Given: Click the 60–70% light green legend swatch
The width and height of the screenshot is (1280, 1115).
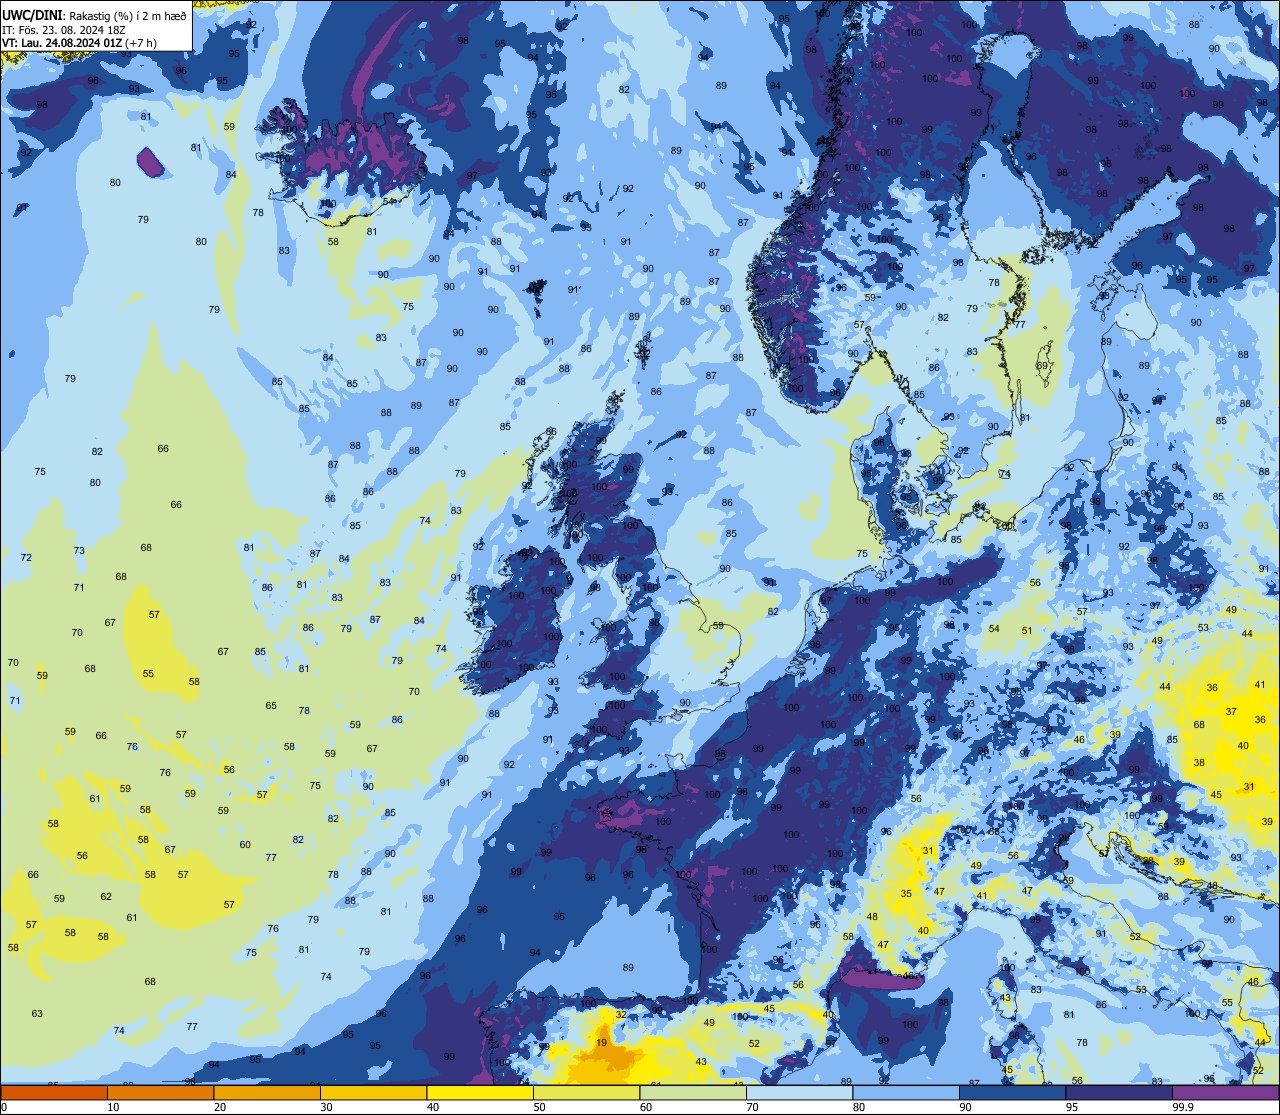Looking at the screenshot, I should click(x=693, y=1093).
